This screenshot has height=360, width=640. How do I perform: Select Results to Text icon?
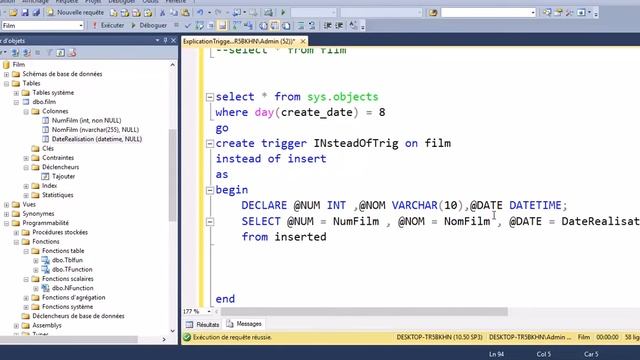(x=263, y=26)
